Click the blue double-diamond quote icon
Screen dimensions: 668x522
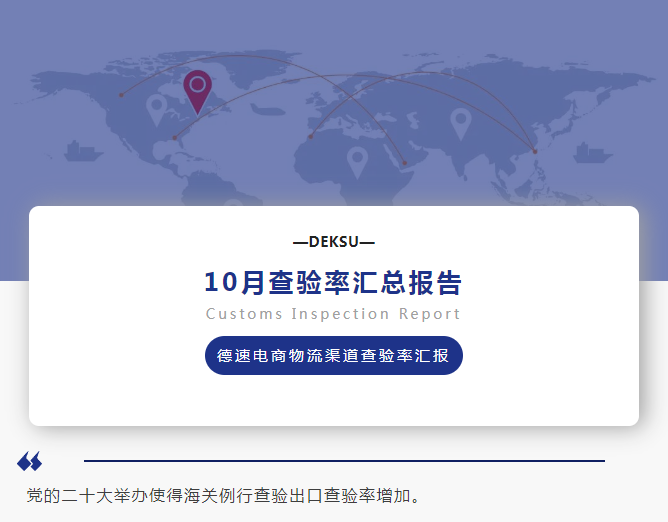coord(29,461)
